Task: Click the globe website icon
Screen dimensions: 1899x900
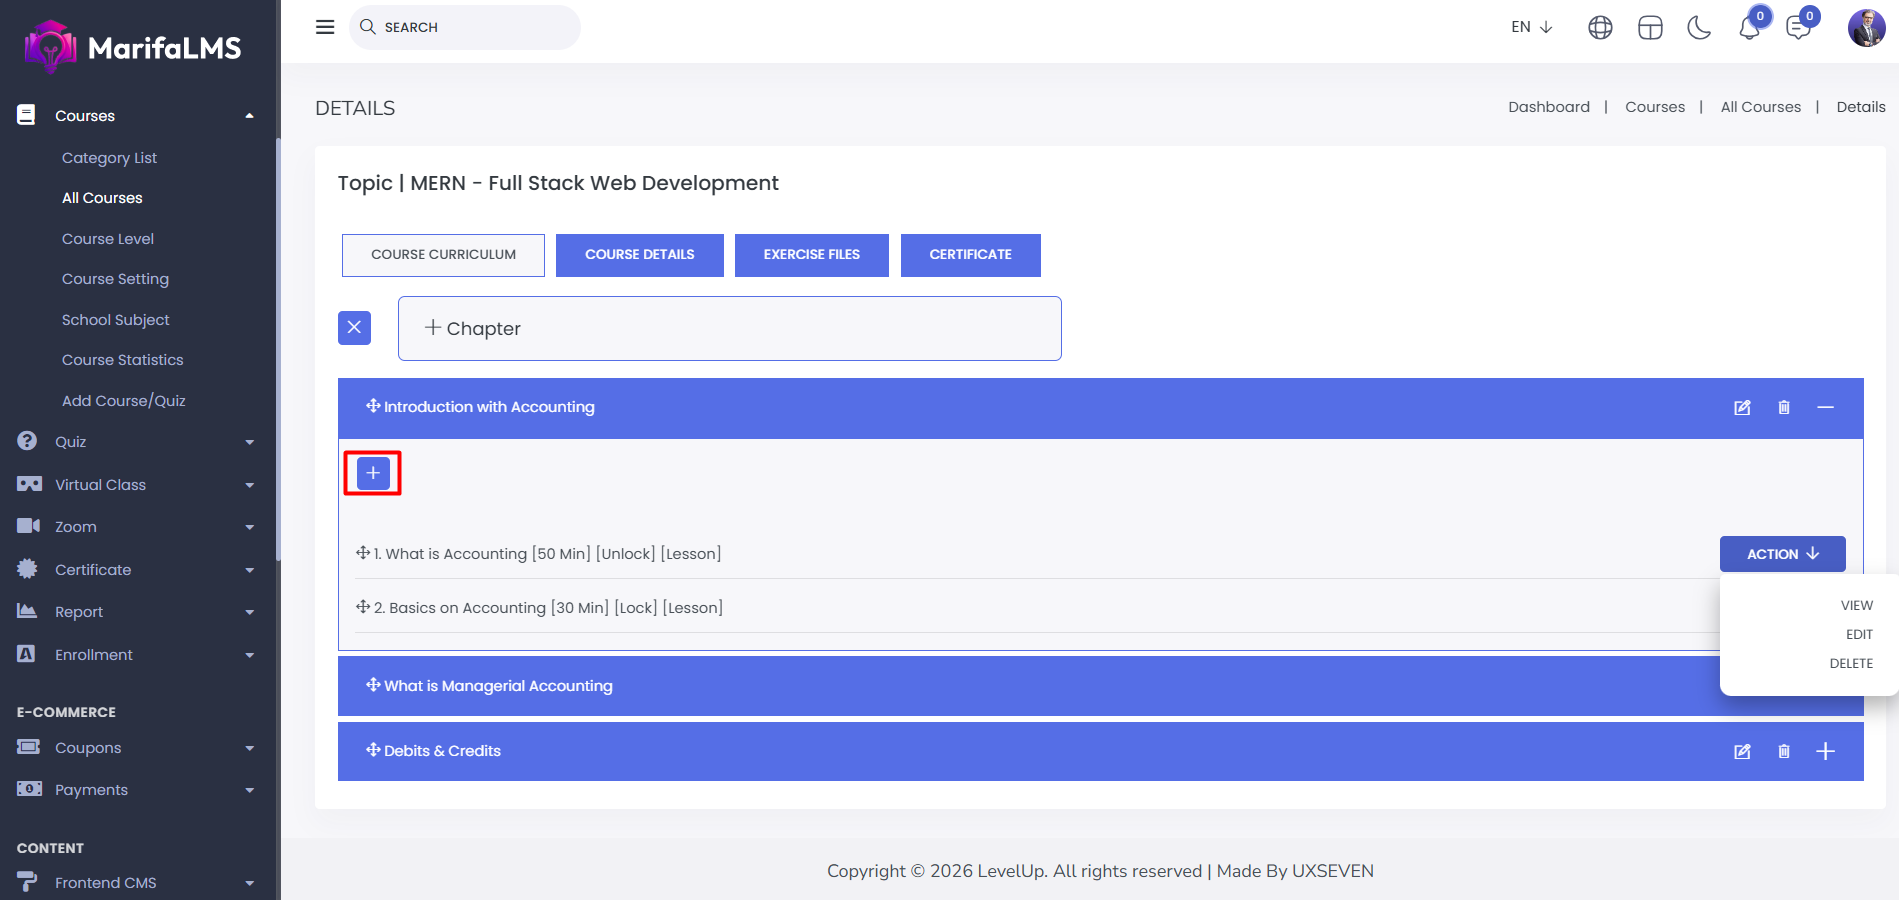Action: point(1600,28)
